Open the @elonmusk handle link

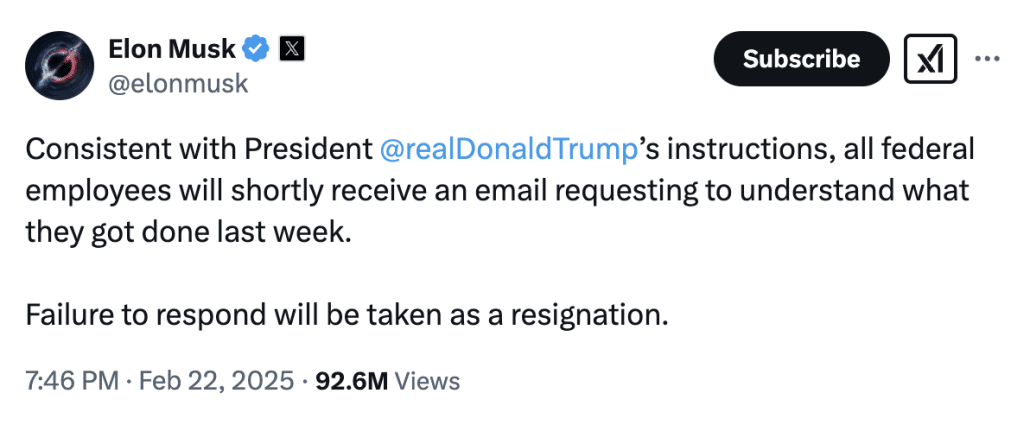176,83
